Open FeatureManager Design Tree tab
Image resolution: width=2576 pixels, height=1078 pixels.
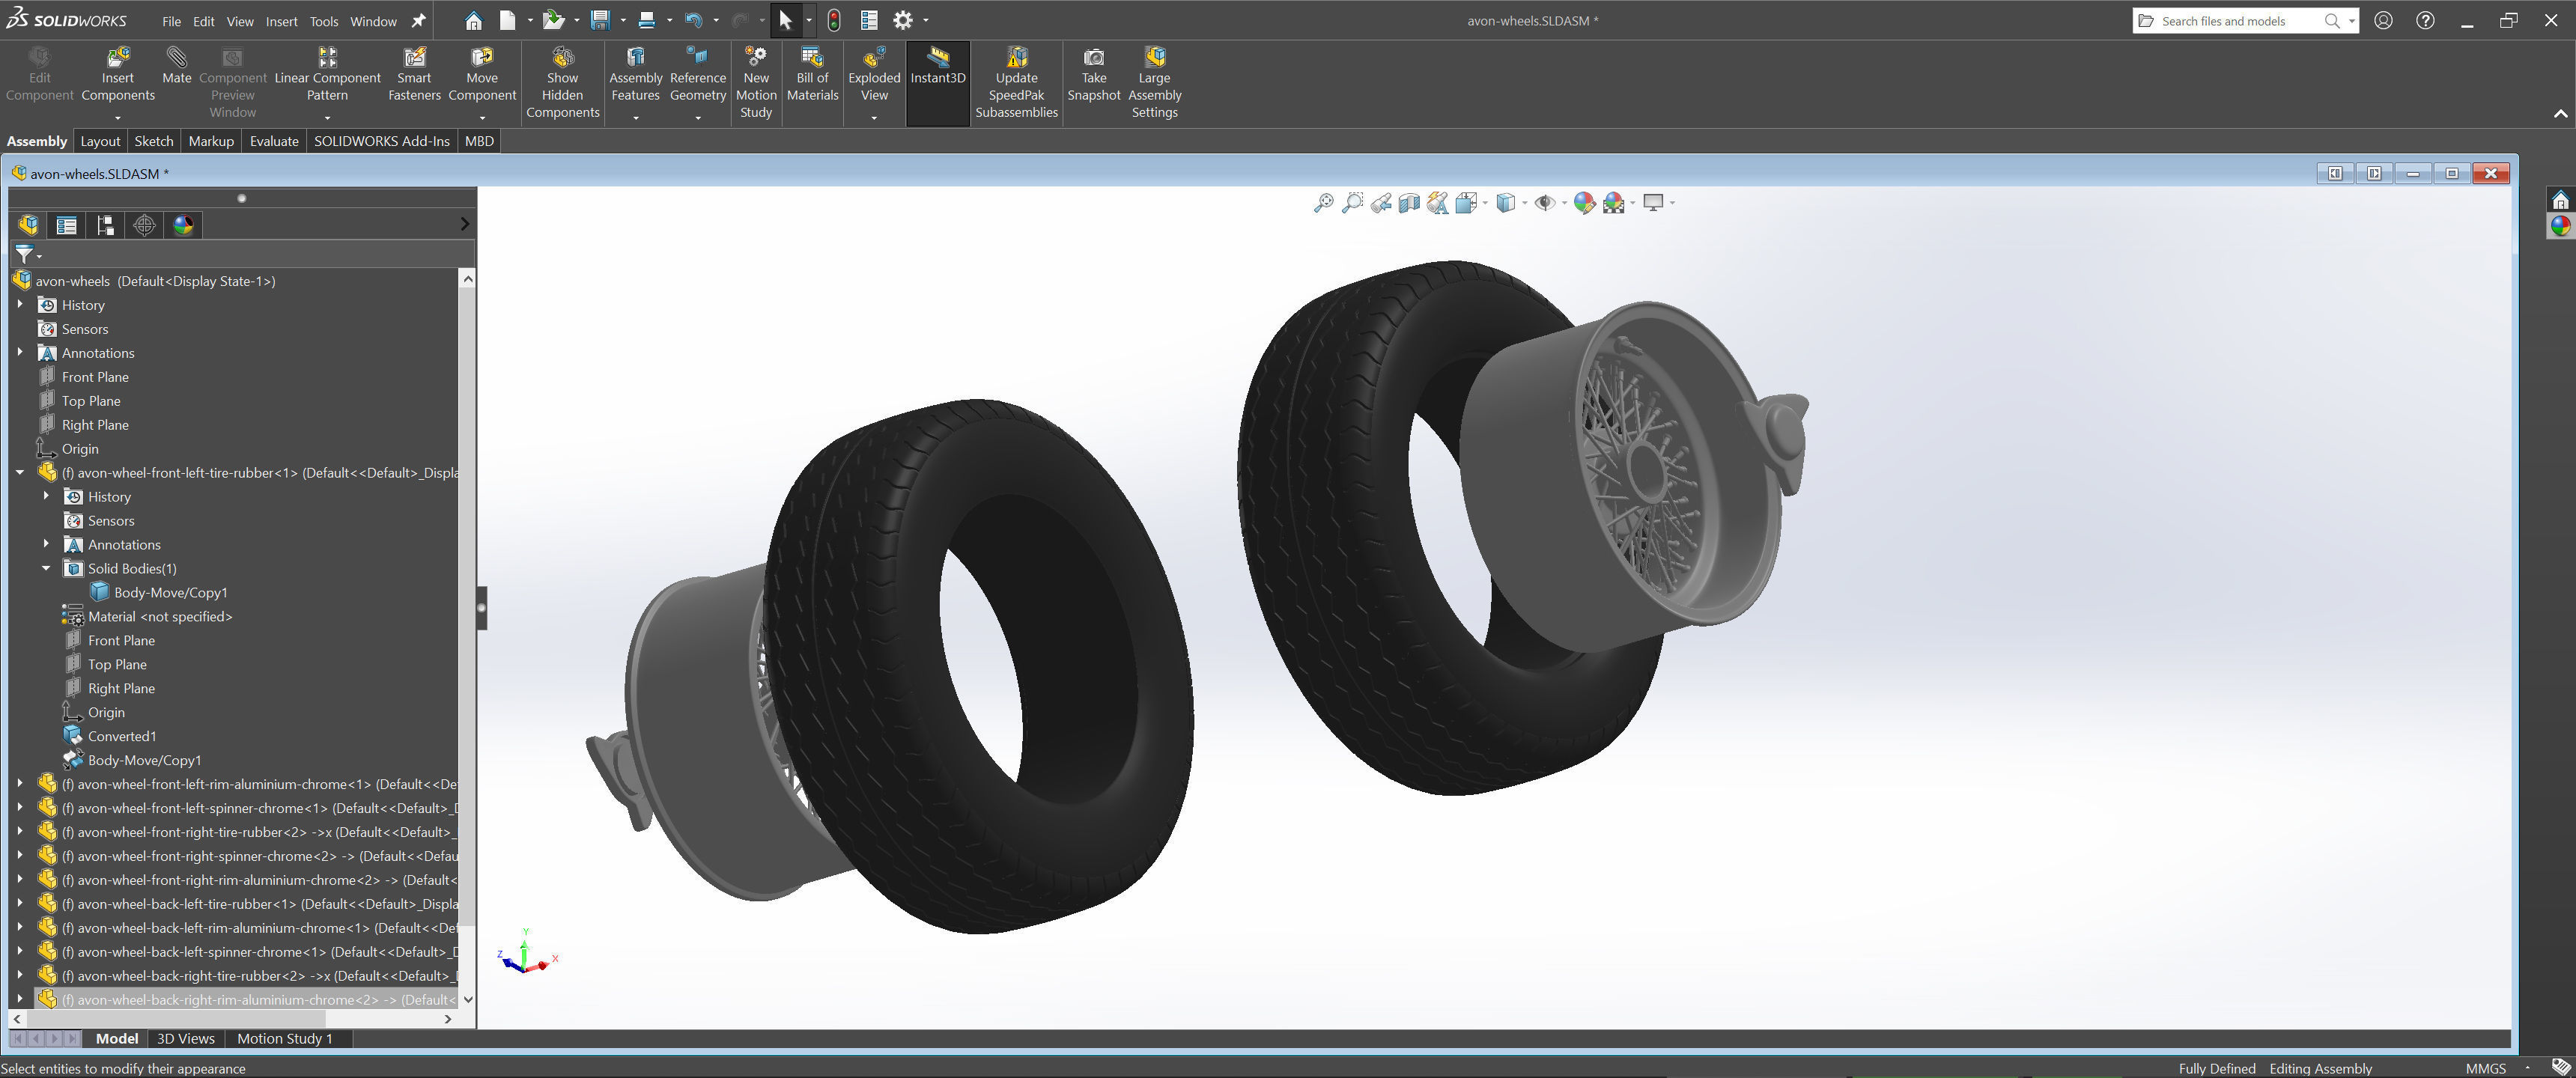tap(28, 225)
